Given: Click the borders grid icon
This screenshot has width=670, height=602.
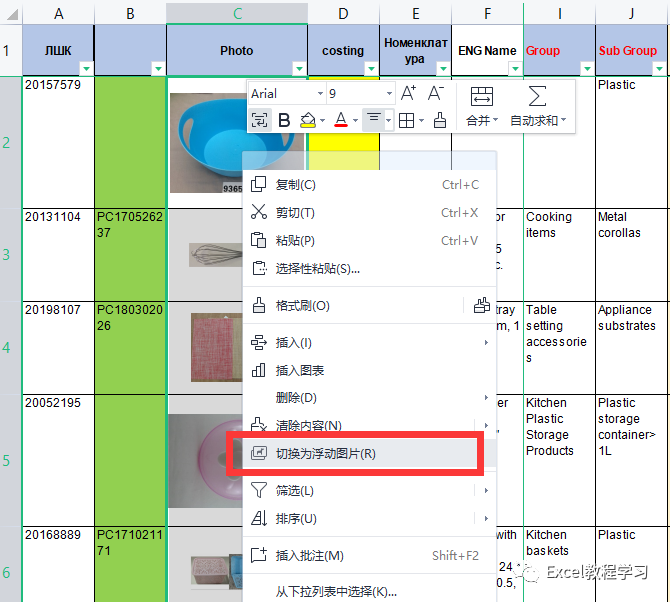Looking at the screenshot, I should pos(406,120).
